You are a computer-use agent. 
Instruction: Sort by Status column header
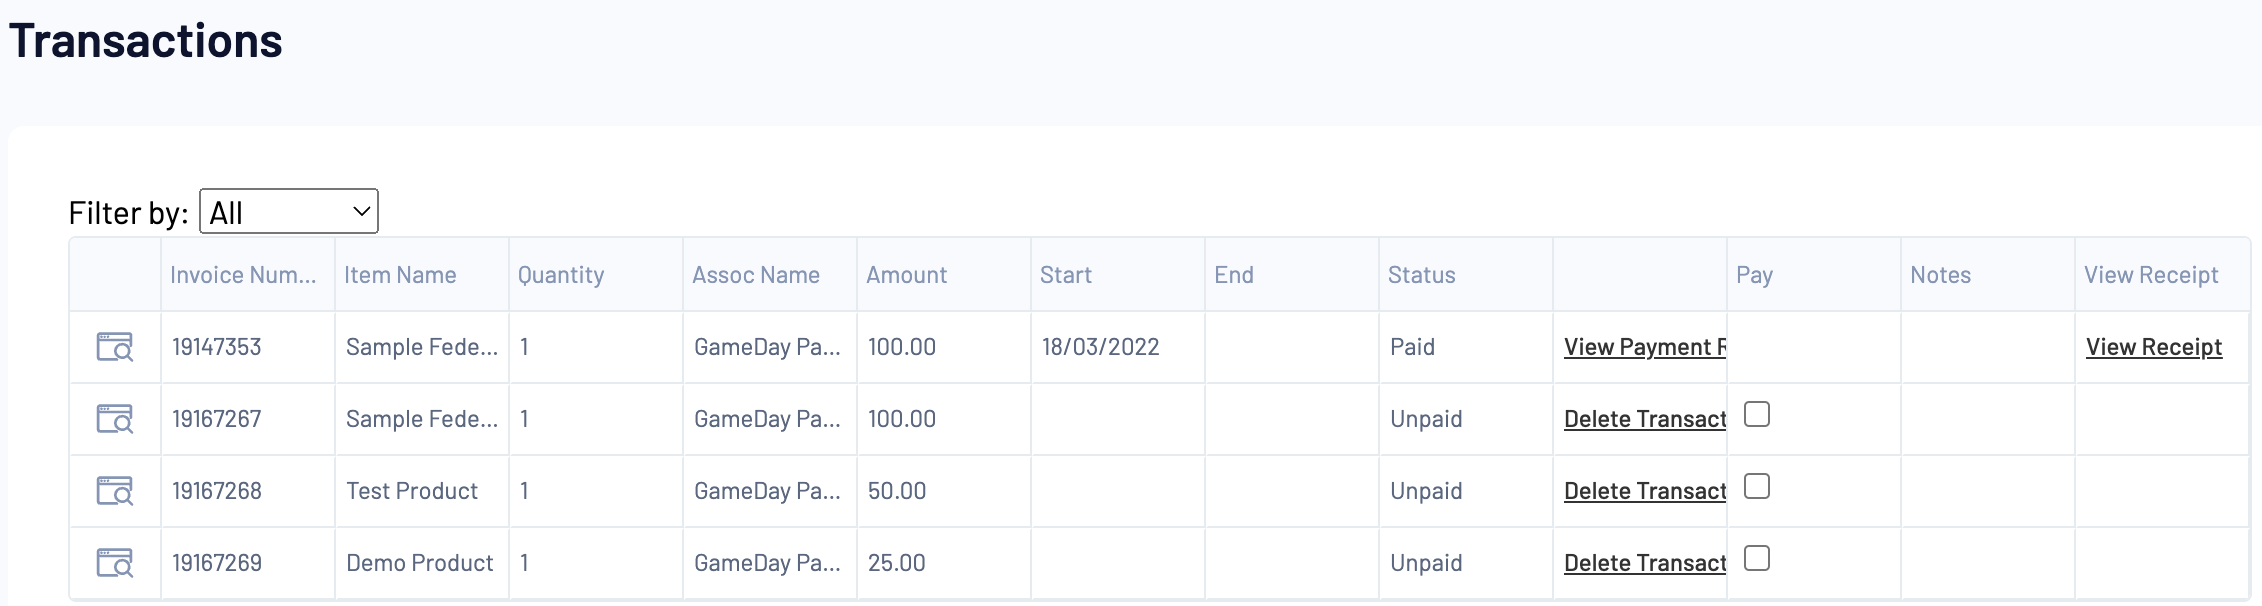(1421, 275)
